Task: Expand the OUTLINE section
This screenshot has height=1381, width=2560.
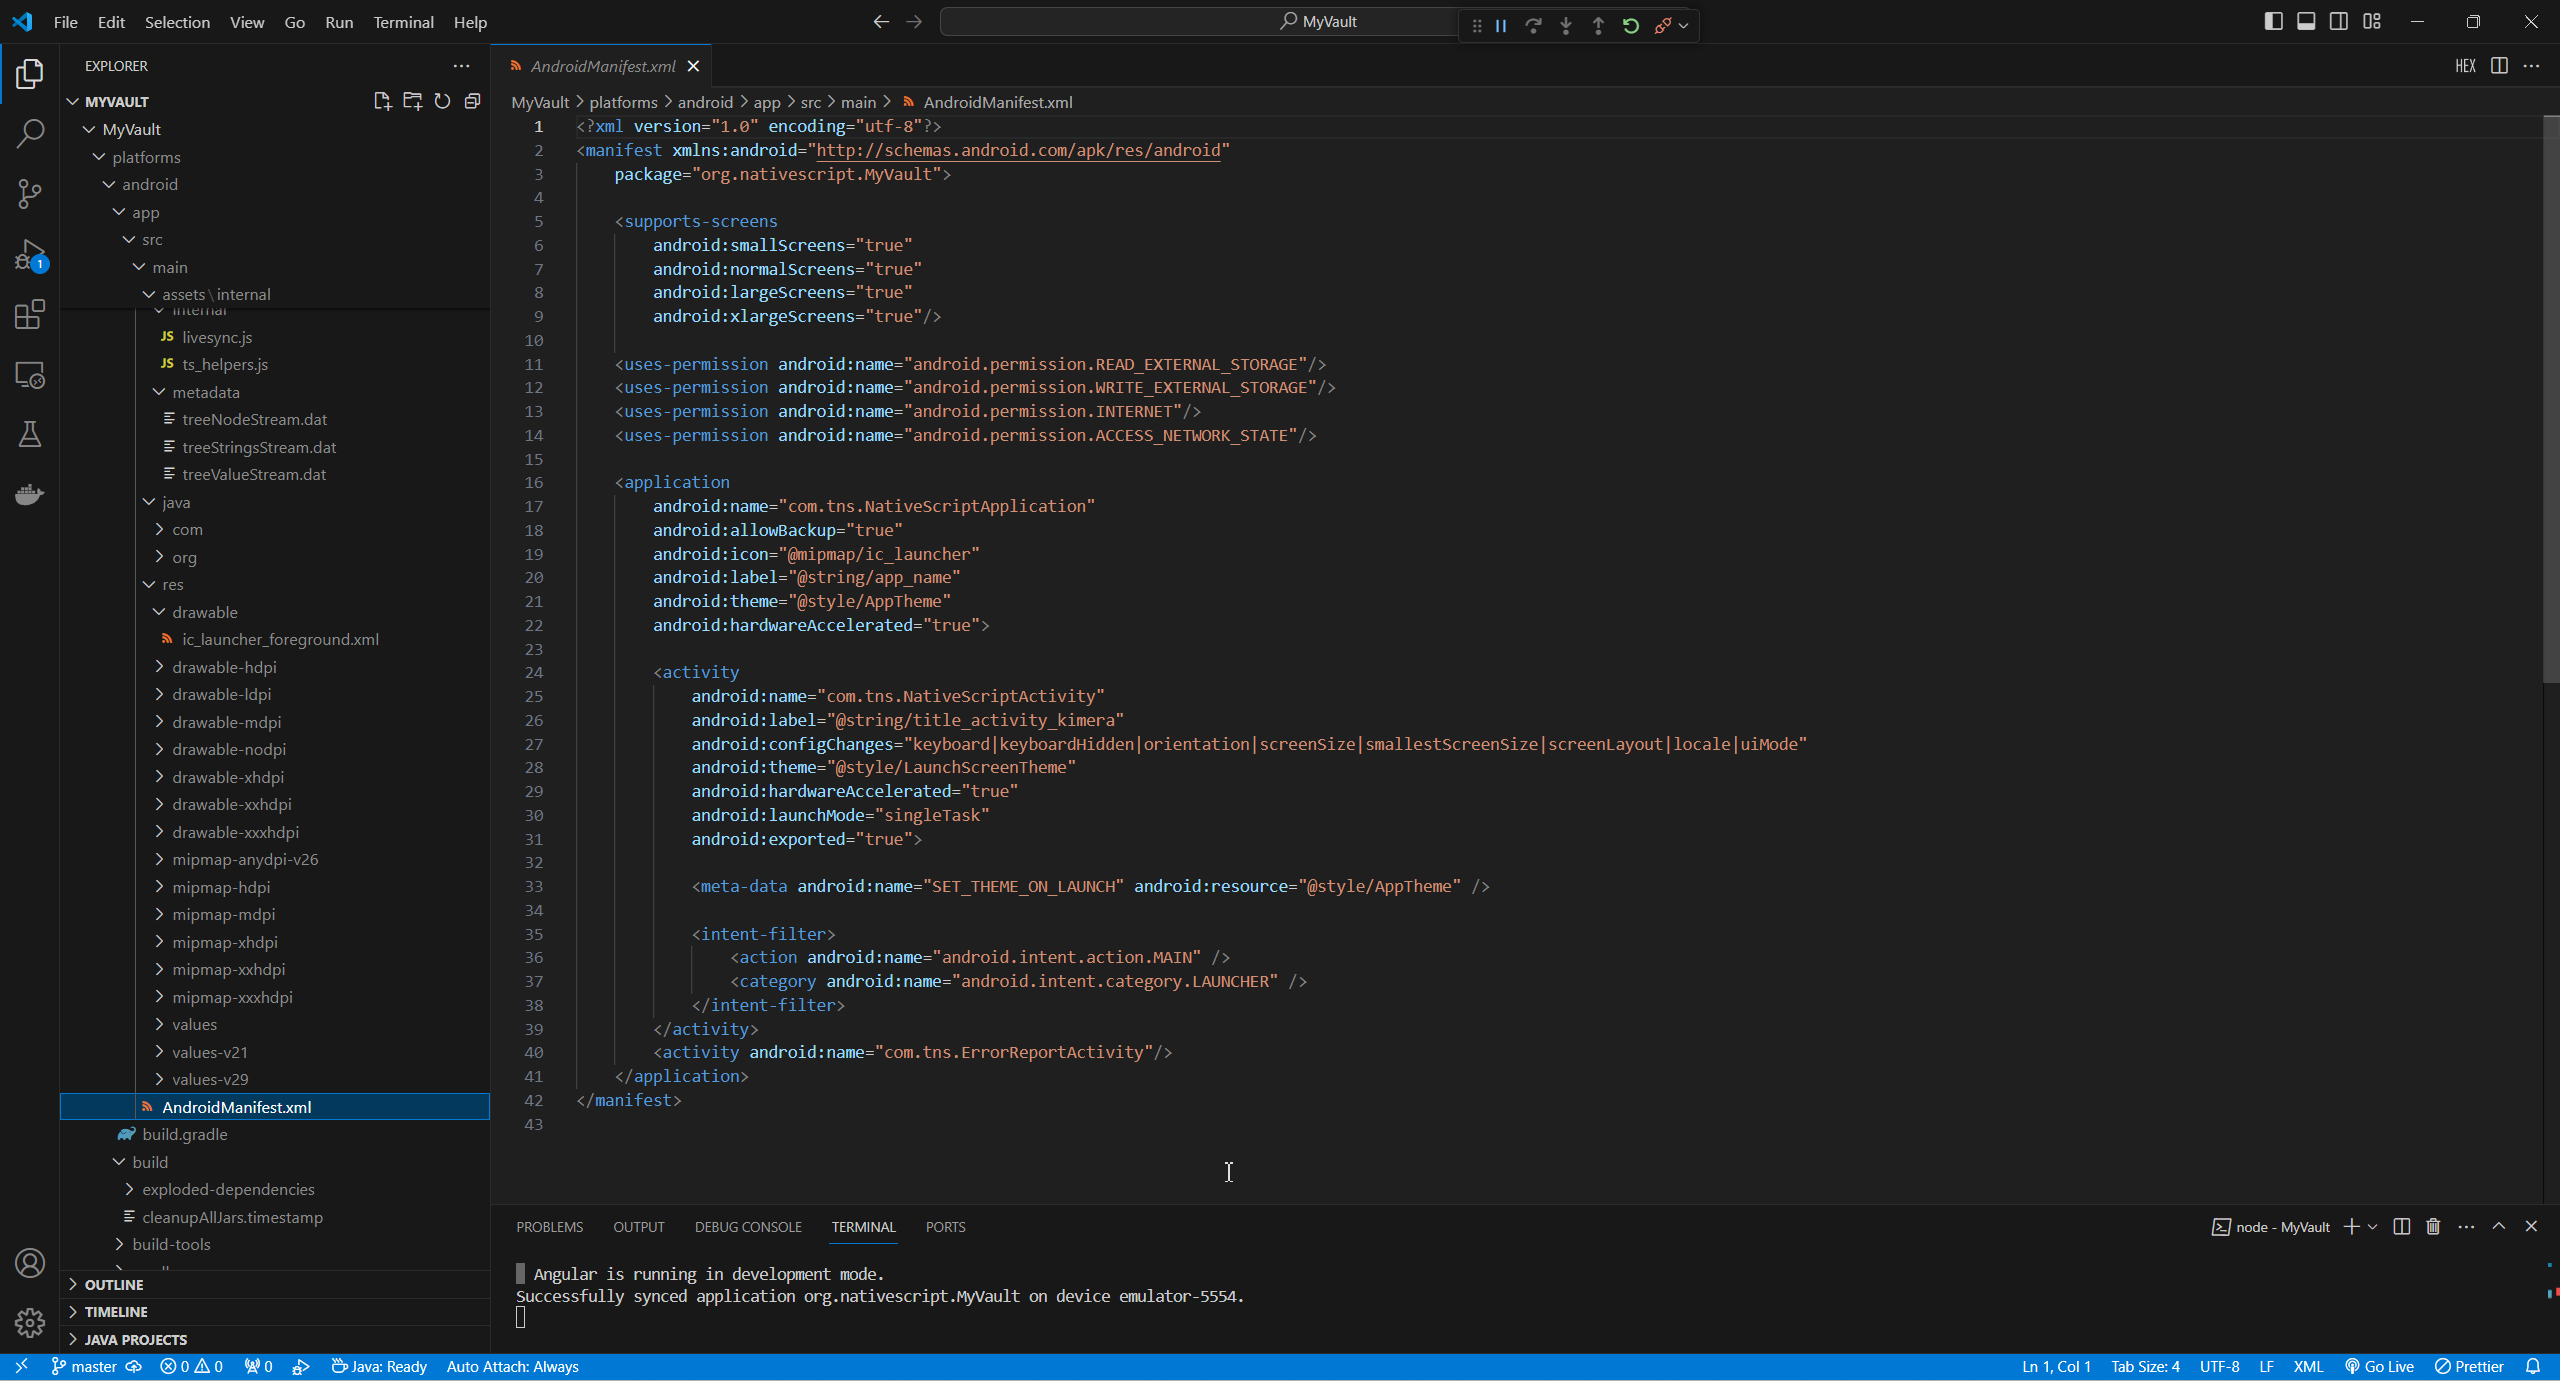Action: click(114, 1284)
